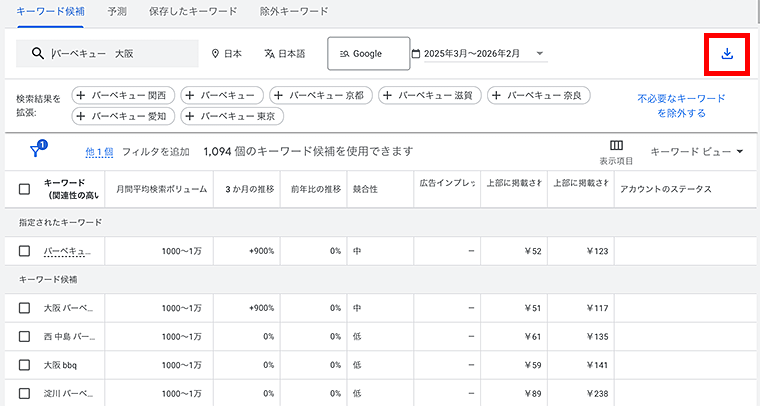This screenshot has height=406, width=760.
Task: Click the underlined keyword バーベキュ...
Action: tap(67, 251)
